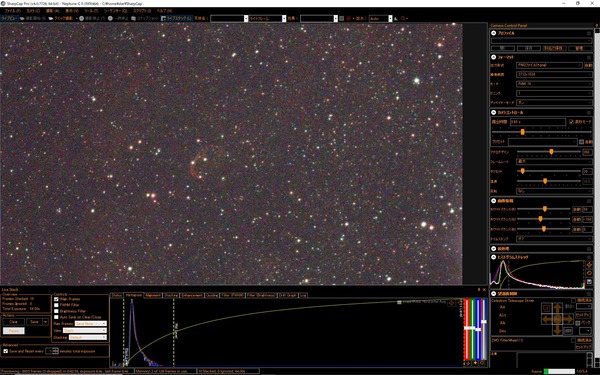600x375 pixels.
Task: Click the grey FX selection area toolbar icon
Action: click(342, 18)
